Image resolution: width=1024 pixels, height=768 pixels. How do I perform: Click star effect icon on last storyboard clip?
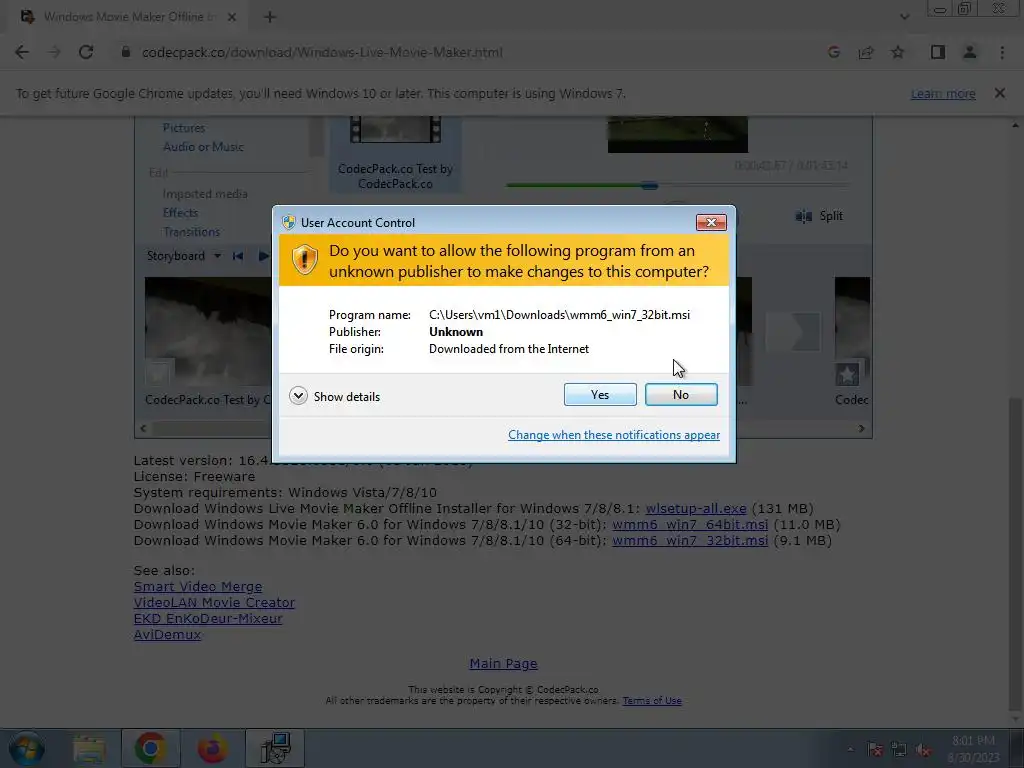(847, 375)
